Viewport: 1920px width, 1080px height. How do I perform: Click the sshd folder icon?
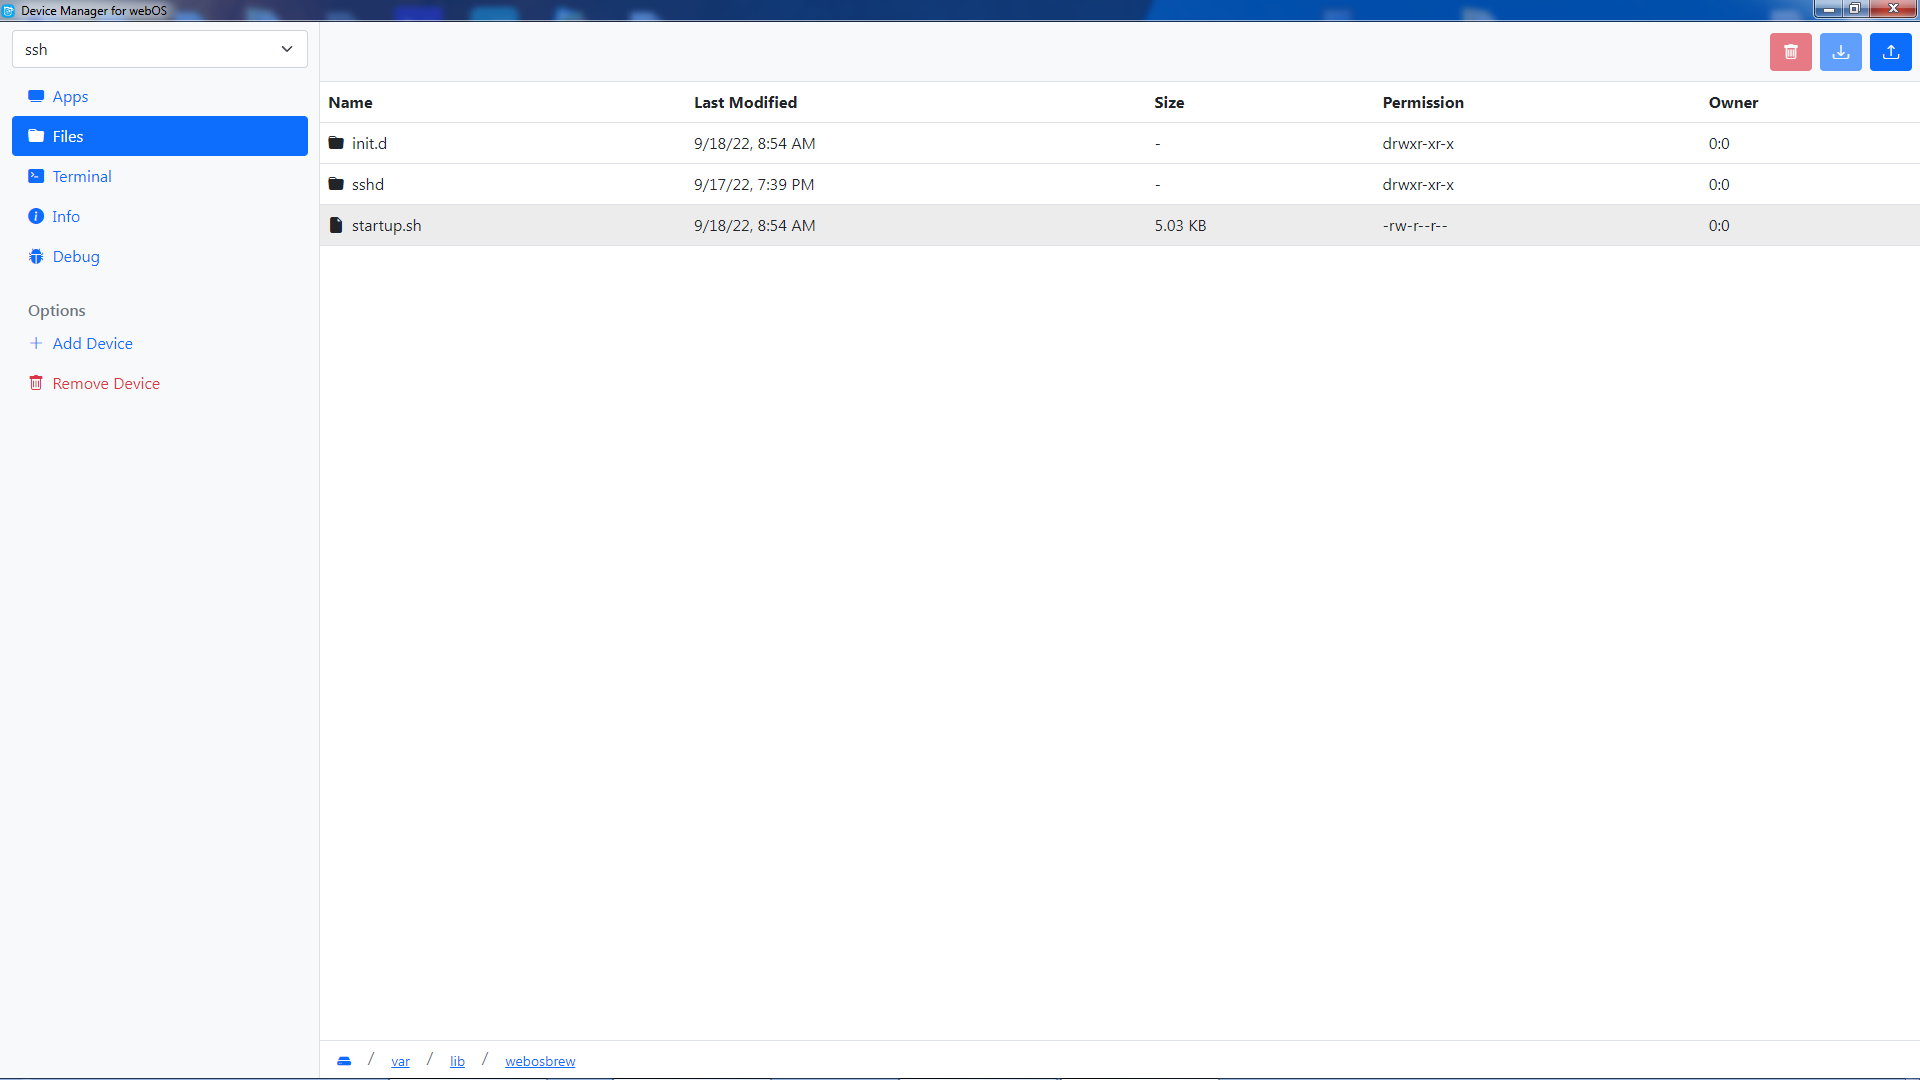(x=336, y=184)
